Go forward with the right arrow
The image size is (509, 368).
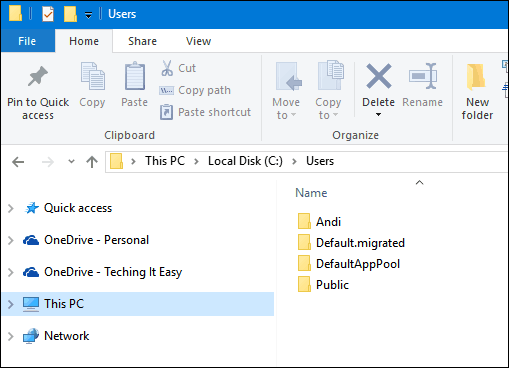point(48,162)
